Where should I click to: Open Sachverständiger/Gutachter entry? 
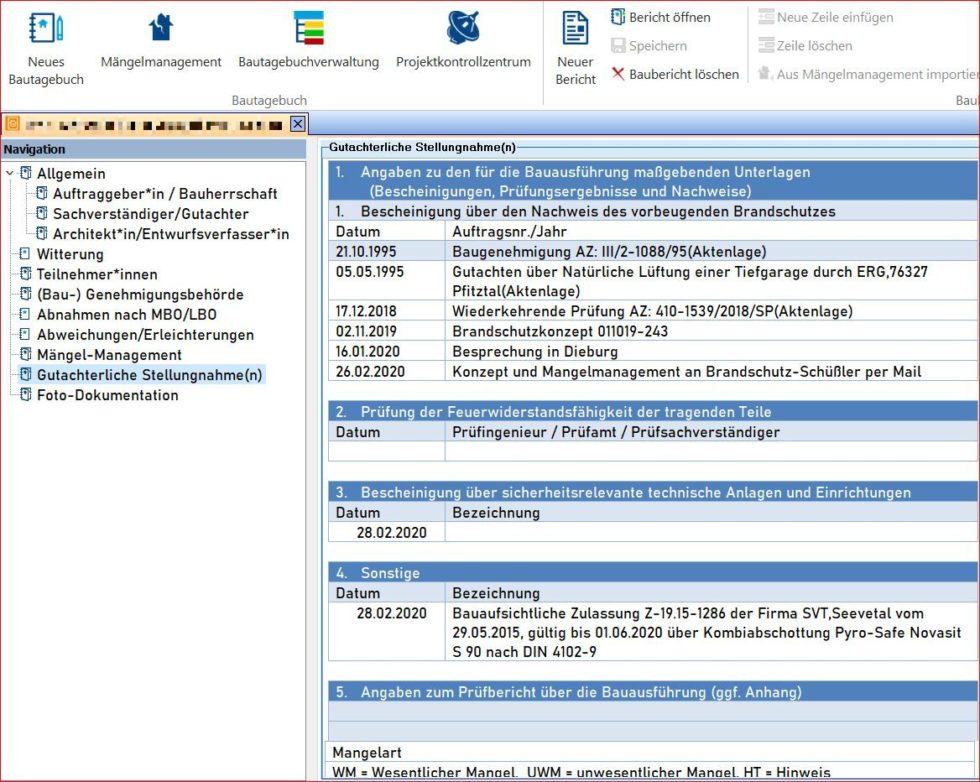(x=150, y=214)
